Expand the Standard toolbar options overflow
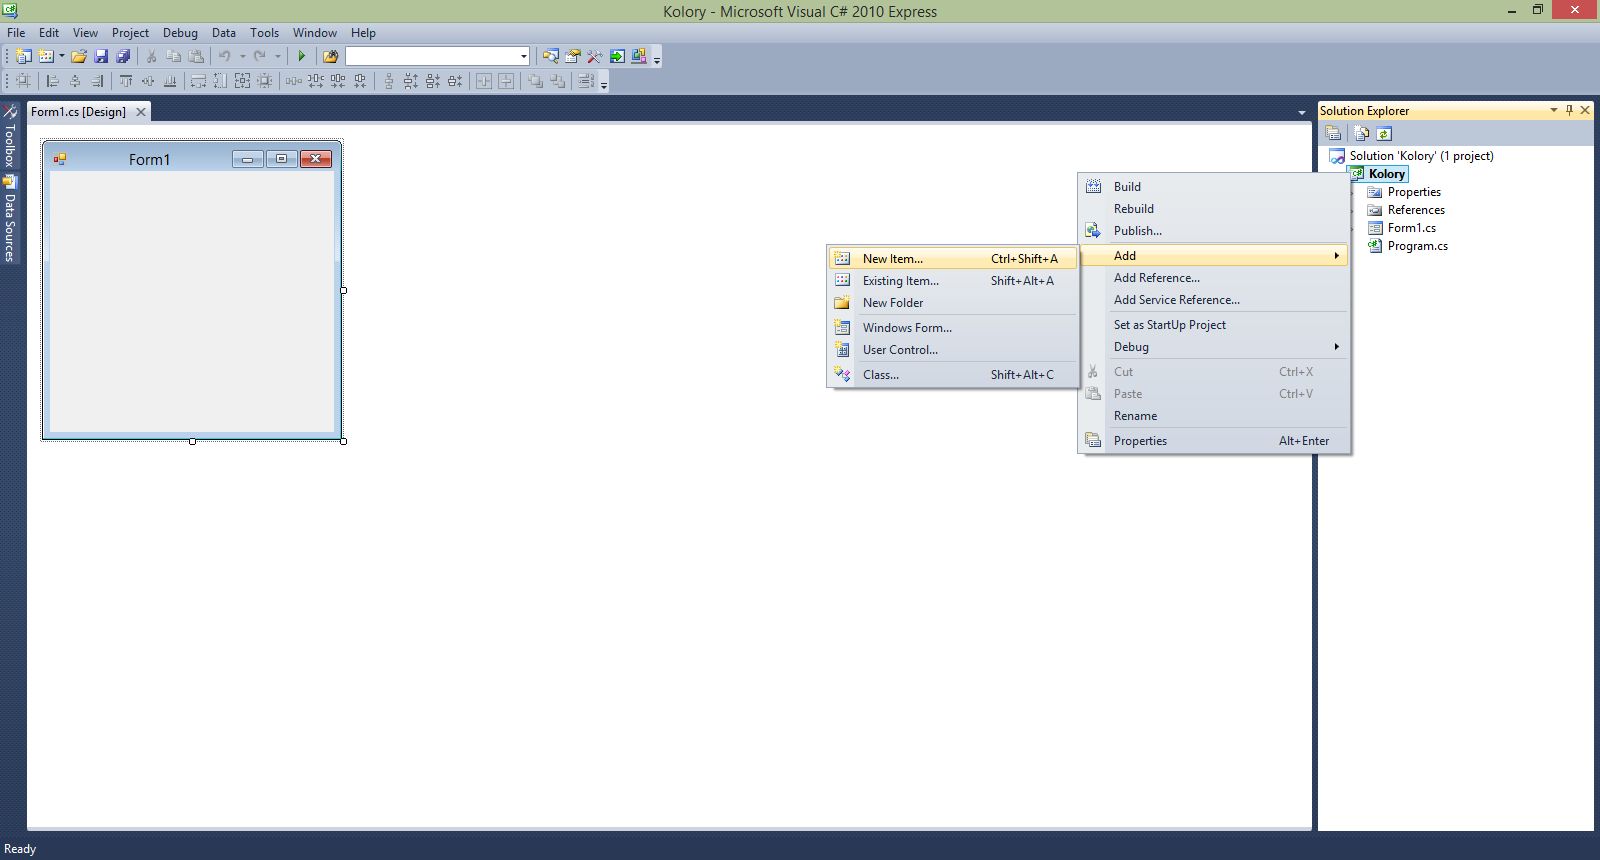Image resolution: width=1600 pixels, height=860 pixels. pyautogui.click(x=657, y=60)
